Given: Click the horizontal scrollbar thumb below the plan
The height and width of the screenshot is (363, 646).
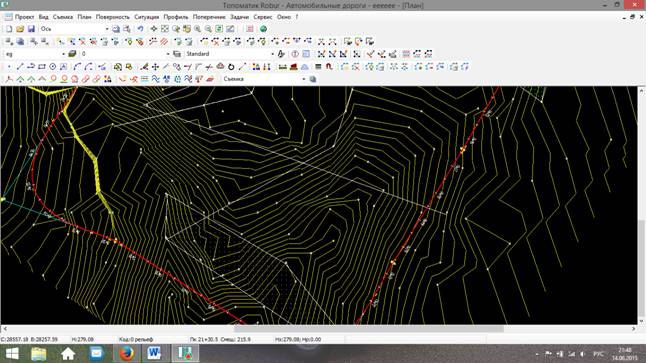Looking at the screenshot, I should click(x=369, y=329).
